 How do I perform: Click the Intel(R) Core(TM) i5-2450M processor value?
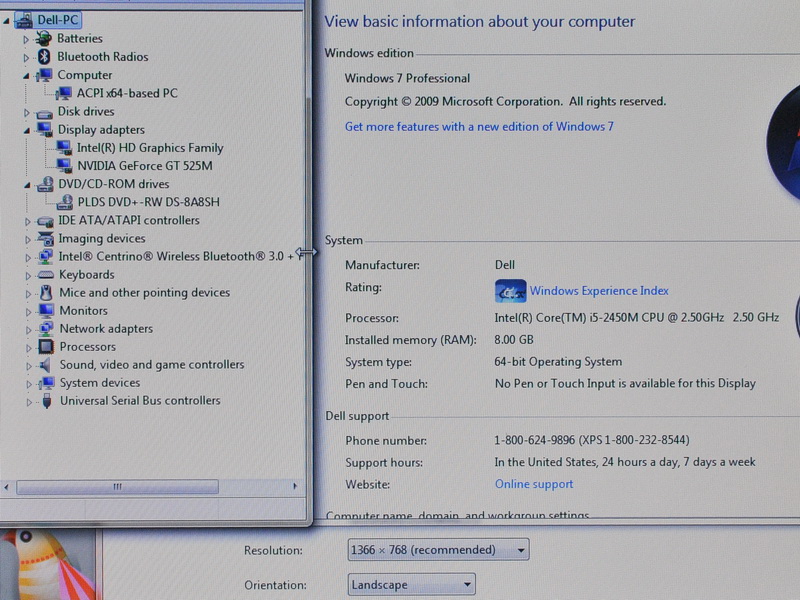(x=636, y=317)
